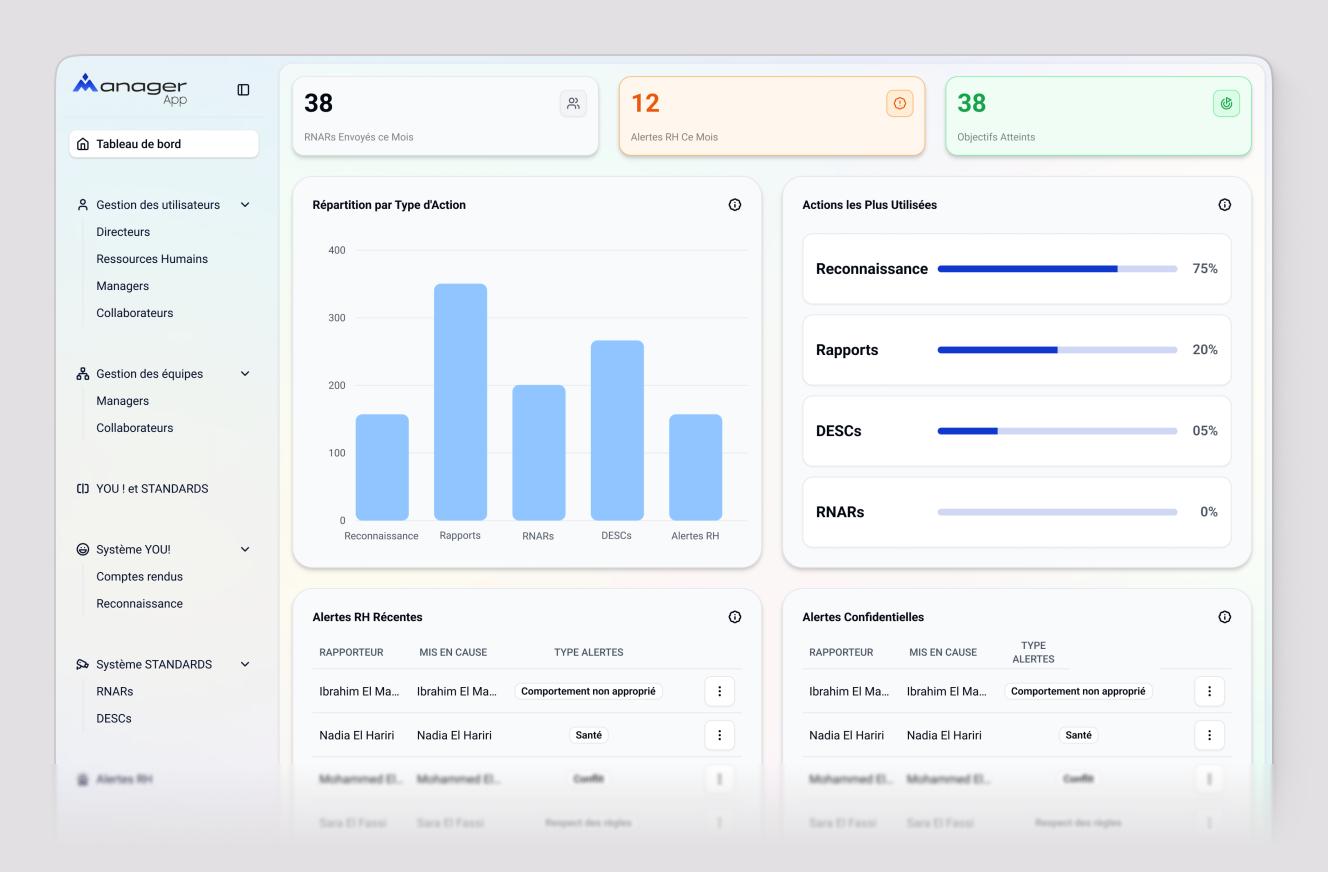
Task: Click the Rapports bar in chart
Action: 460,402
